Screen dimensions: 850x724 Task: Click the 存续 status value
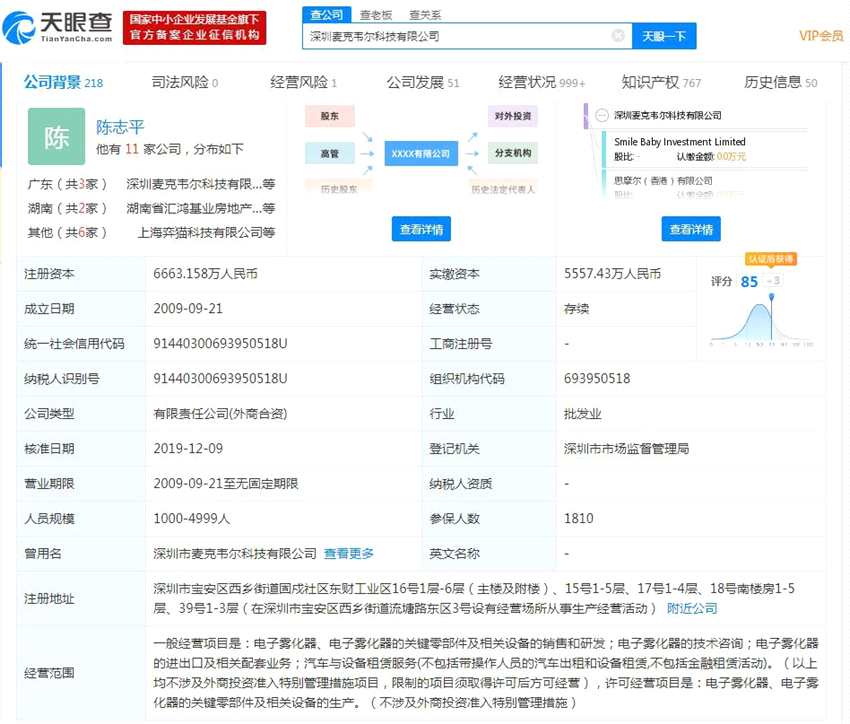point(576,309)
